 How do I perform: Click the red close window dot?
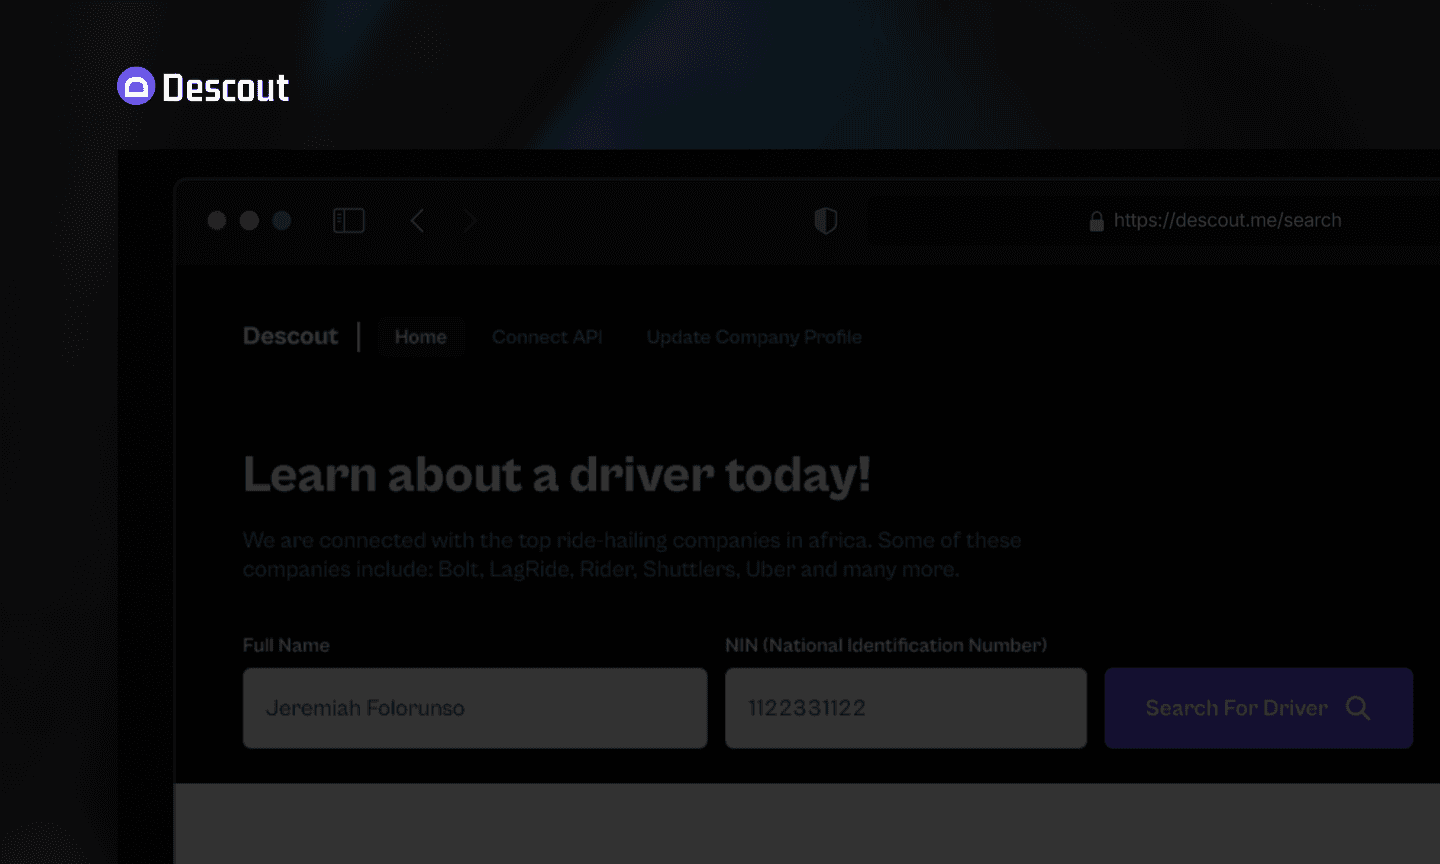[217, 220]
